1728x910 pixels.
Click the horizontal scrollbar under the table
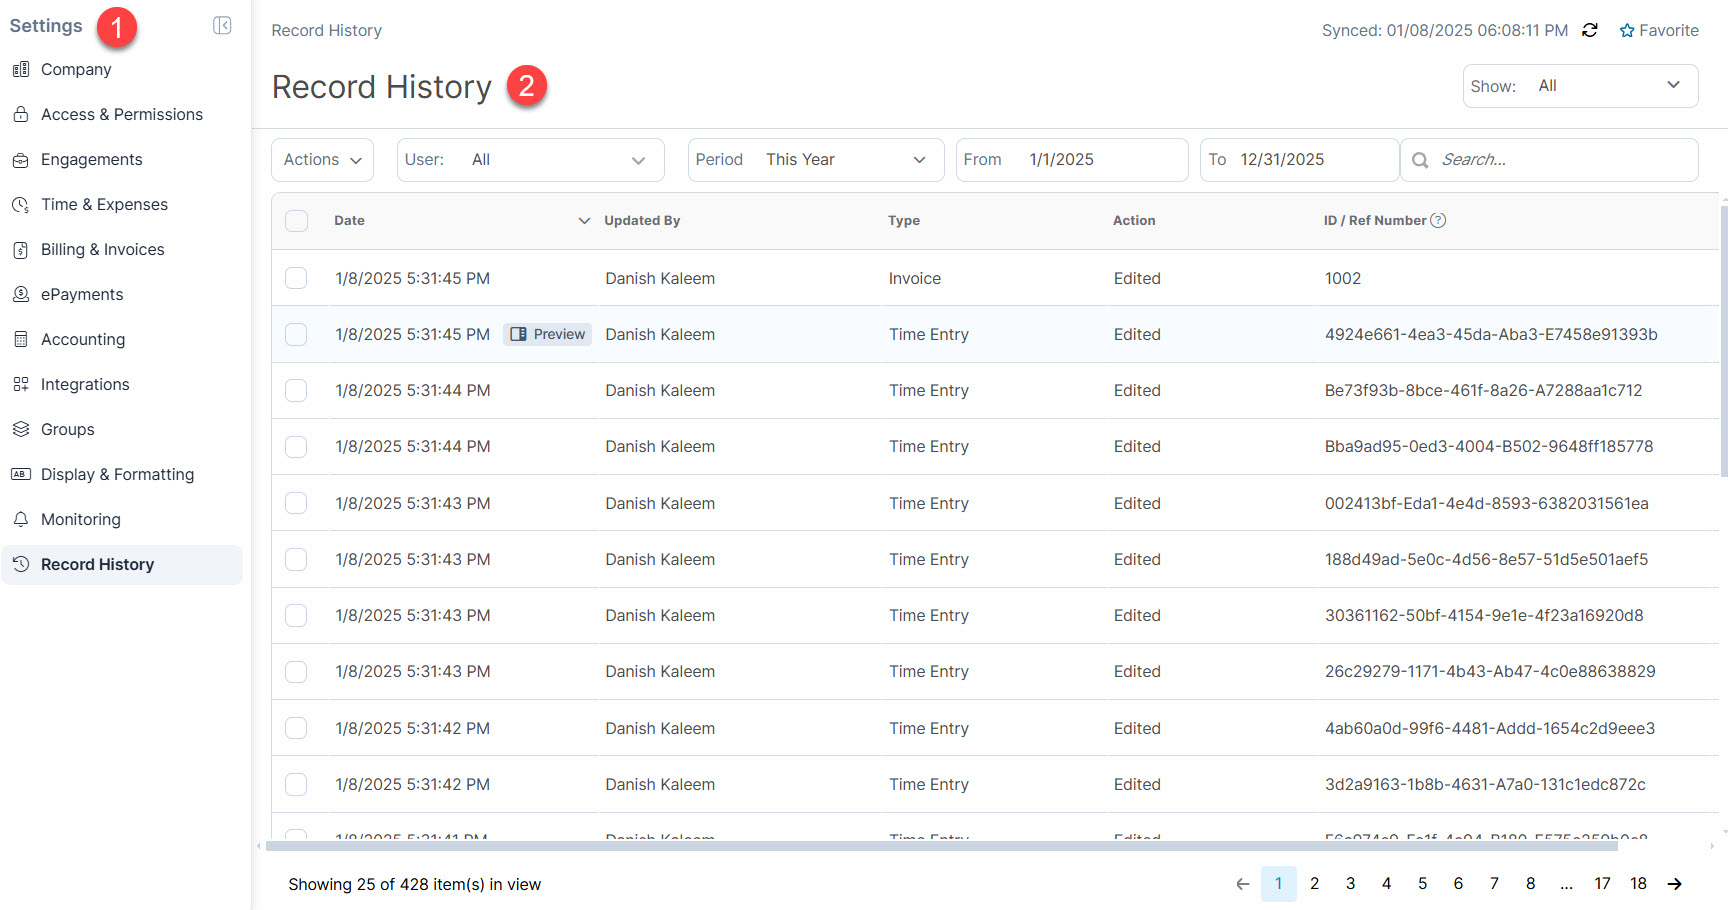(942, 846)
